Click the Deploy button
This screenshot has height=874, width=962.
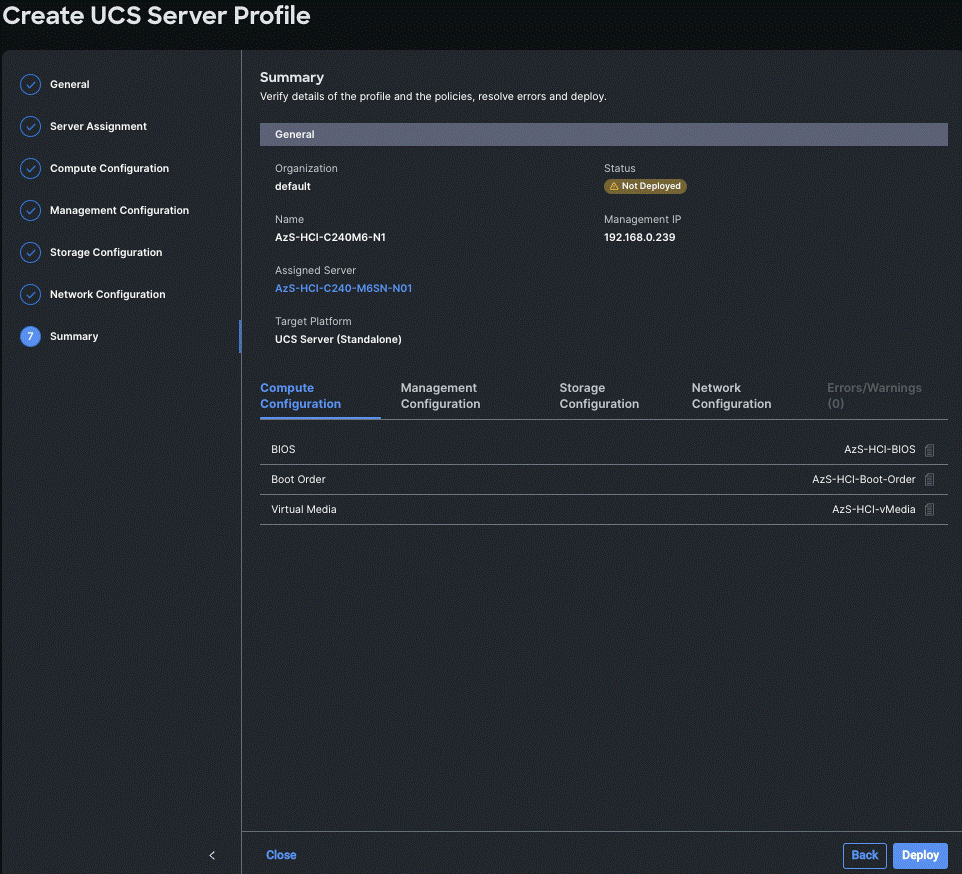[x=919, y=855]
